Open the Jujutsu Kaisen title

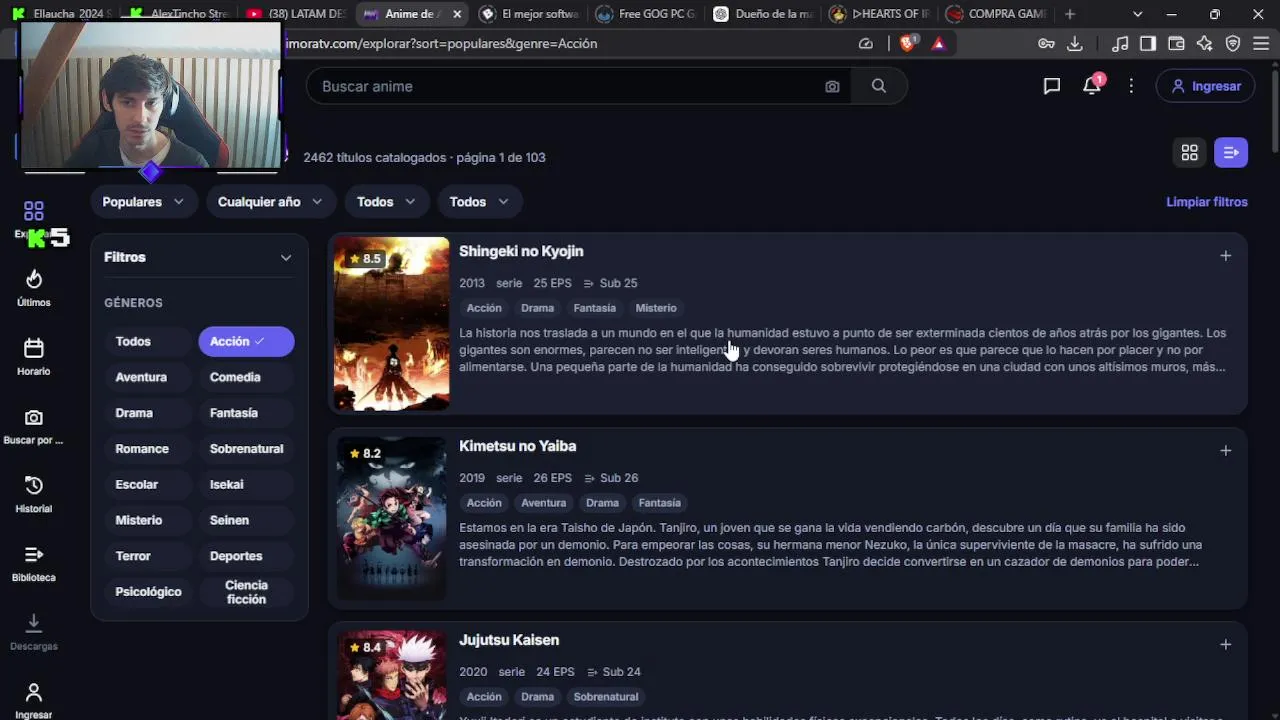click(509, 640)
